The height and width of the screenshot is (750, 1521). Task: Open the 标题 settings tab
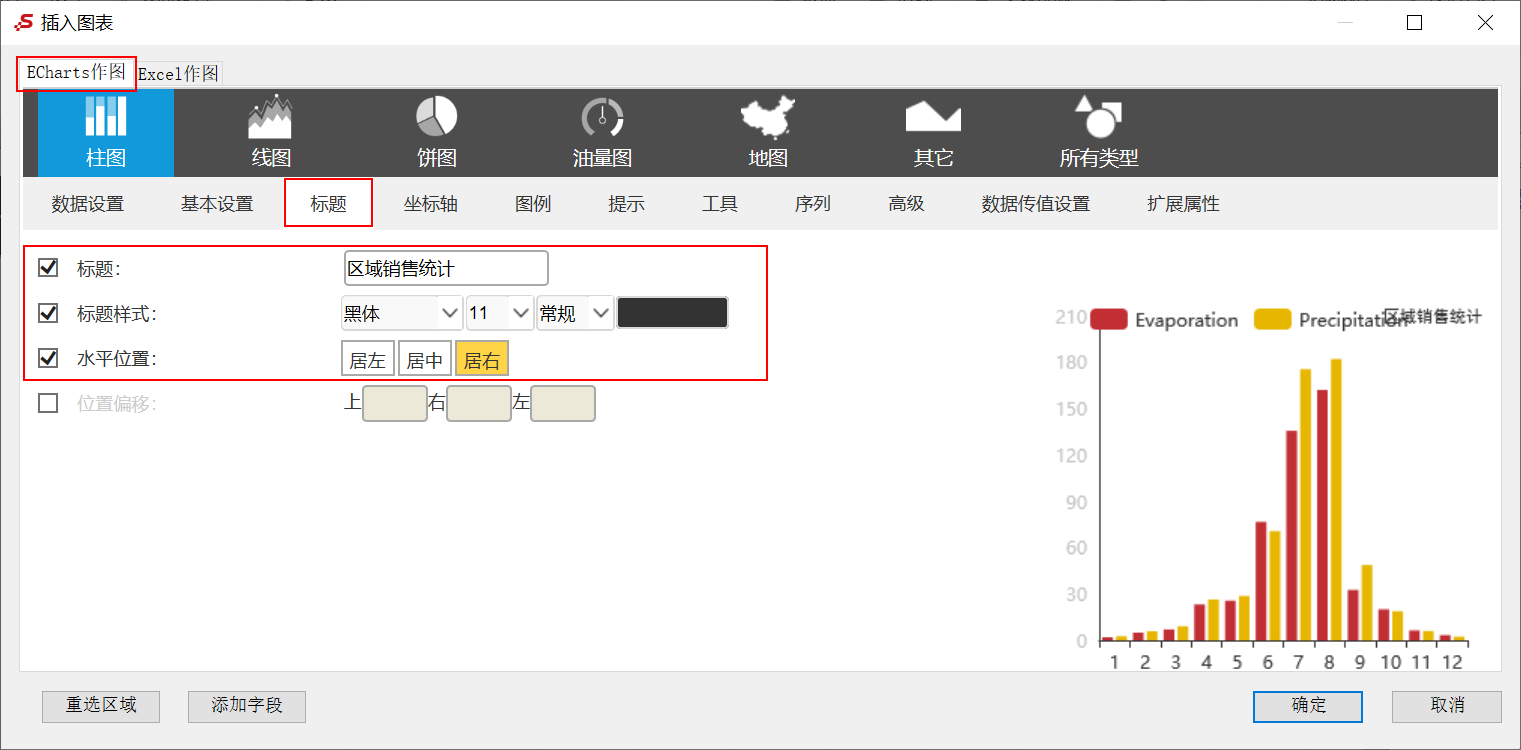pyautogui.click(x=328, y=204)
